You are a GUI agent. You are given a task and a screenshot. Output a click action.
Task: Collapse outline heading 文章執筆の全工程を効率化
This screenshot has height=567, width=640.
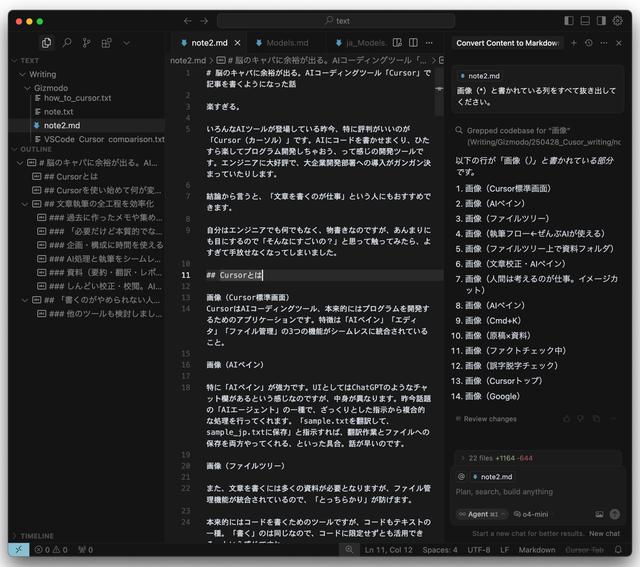pyautogui.click(x=25, y=204)
